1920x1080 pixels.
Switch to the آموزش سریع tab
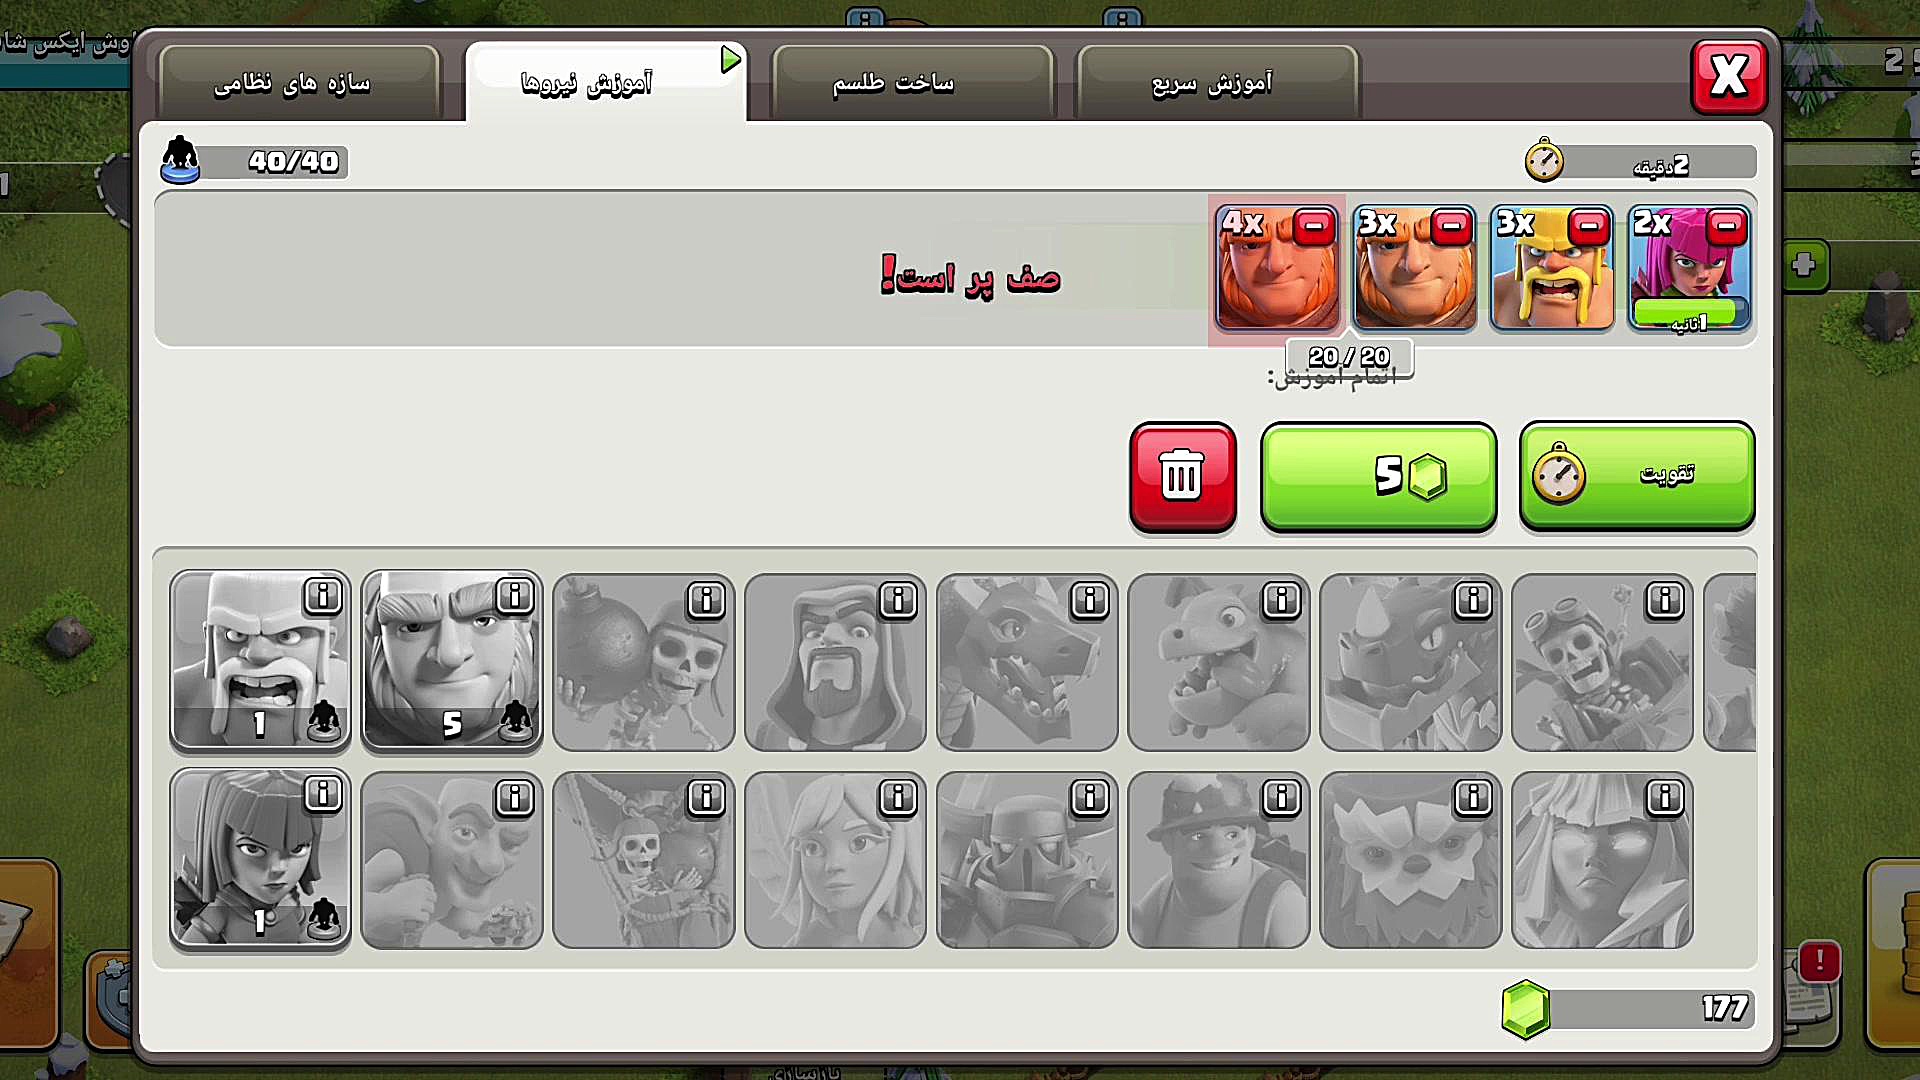(x=1213, y=83)
